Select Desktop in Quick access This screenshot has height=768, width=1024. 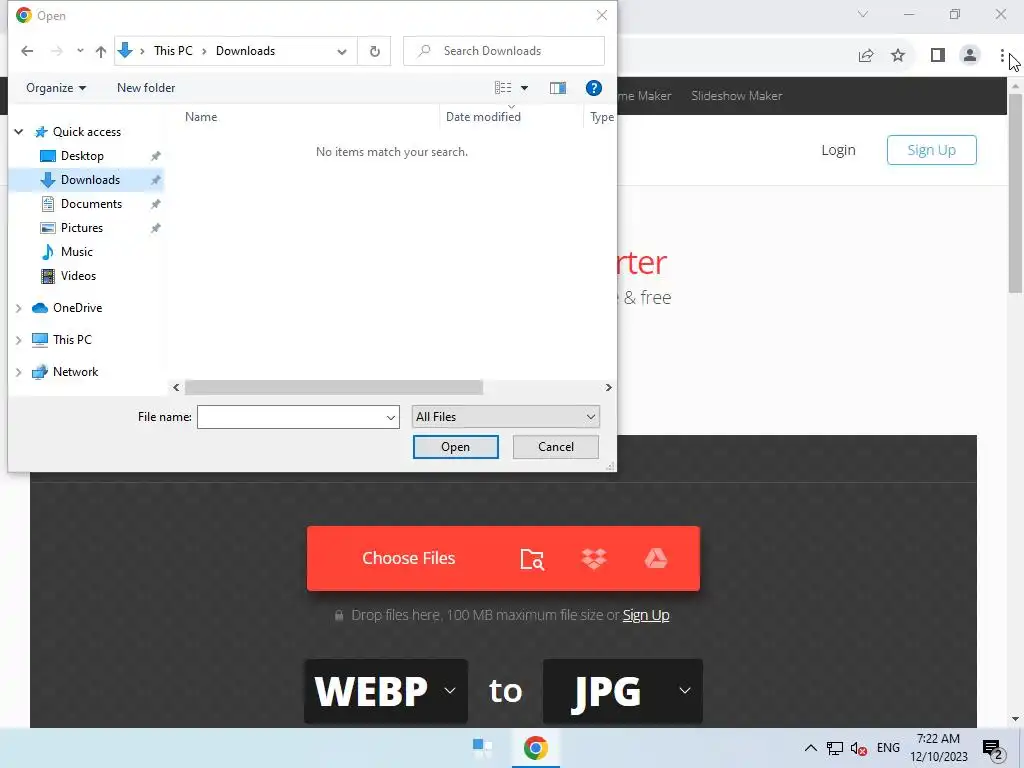click(x=82, y=155)
